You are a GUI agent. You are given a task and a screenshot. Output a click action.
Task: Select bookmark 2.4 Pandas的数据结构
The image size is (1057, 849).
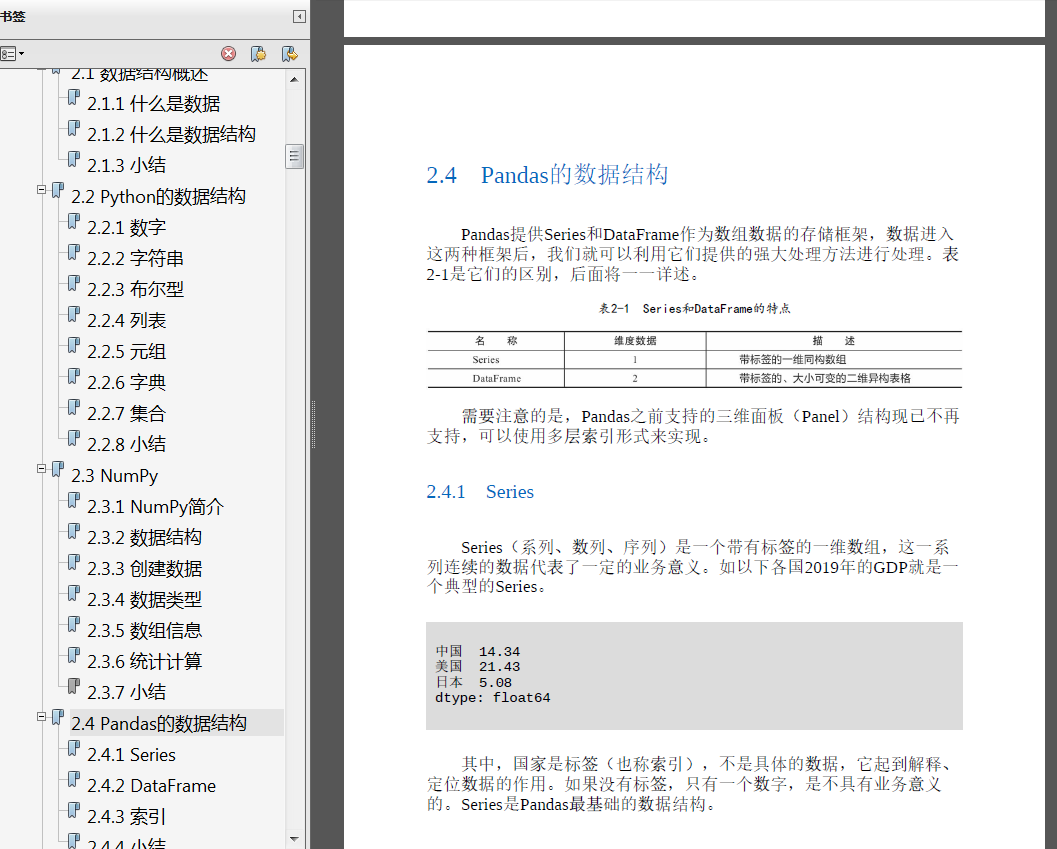(x=159, y=724)
